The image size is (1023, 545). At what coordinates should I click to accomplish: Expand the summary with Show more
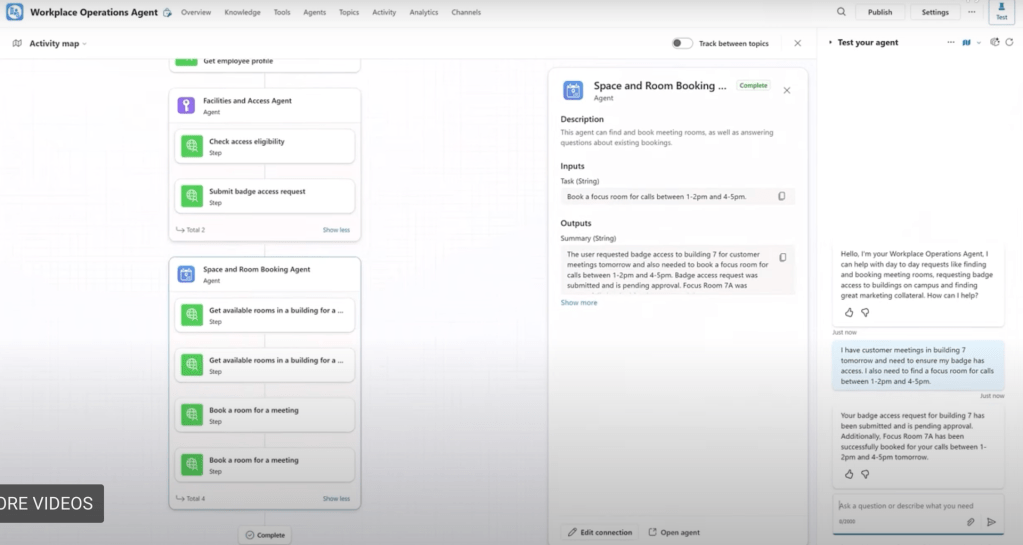(x=579, y=302)
